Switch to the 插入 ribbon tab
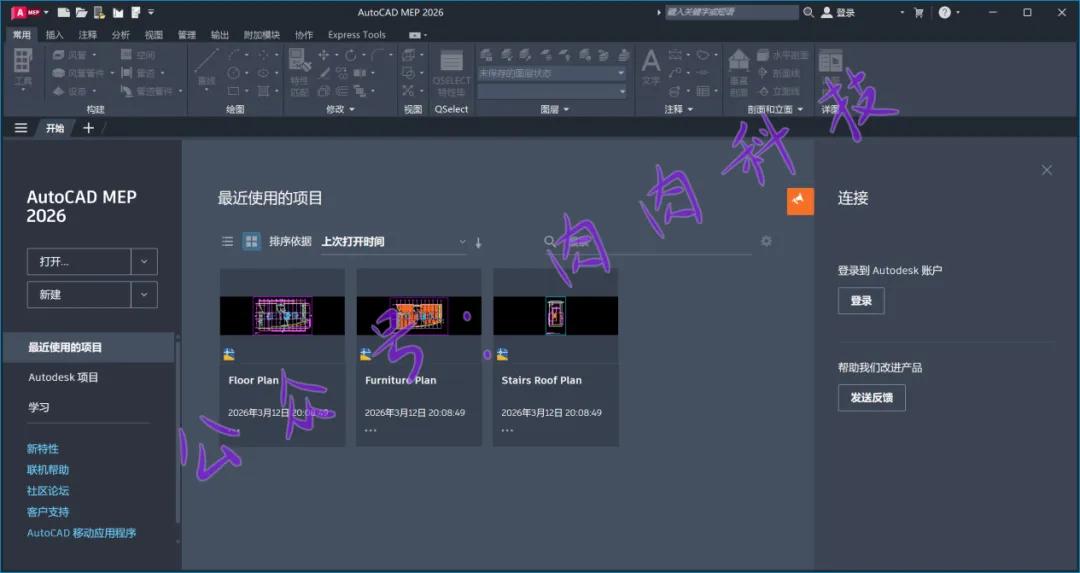The image size is (1080, 573). (x=54, y=35)
